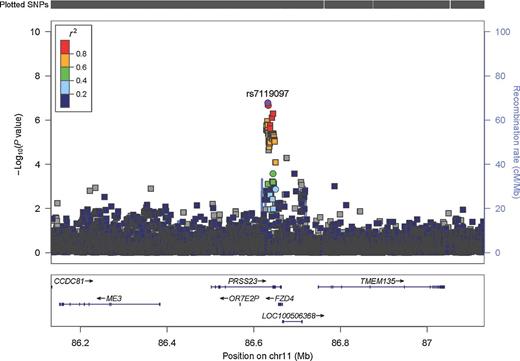Click the green circle SNP marker
This screenshot has width=520, height=361.
point(273,173)
